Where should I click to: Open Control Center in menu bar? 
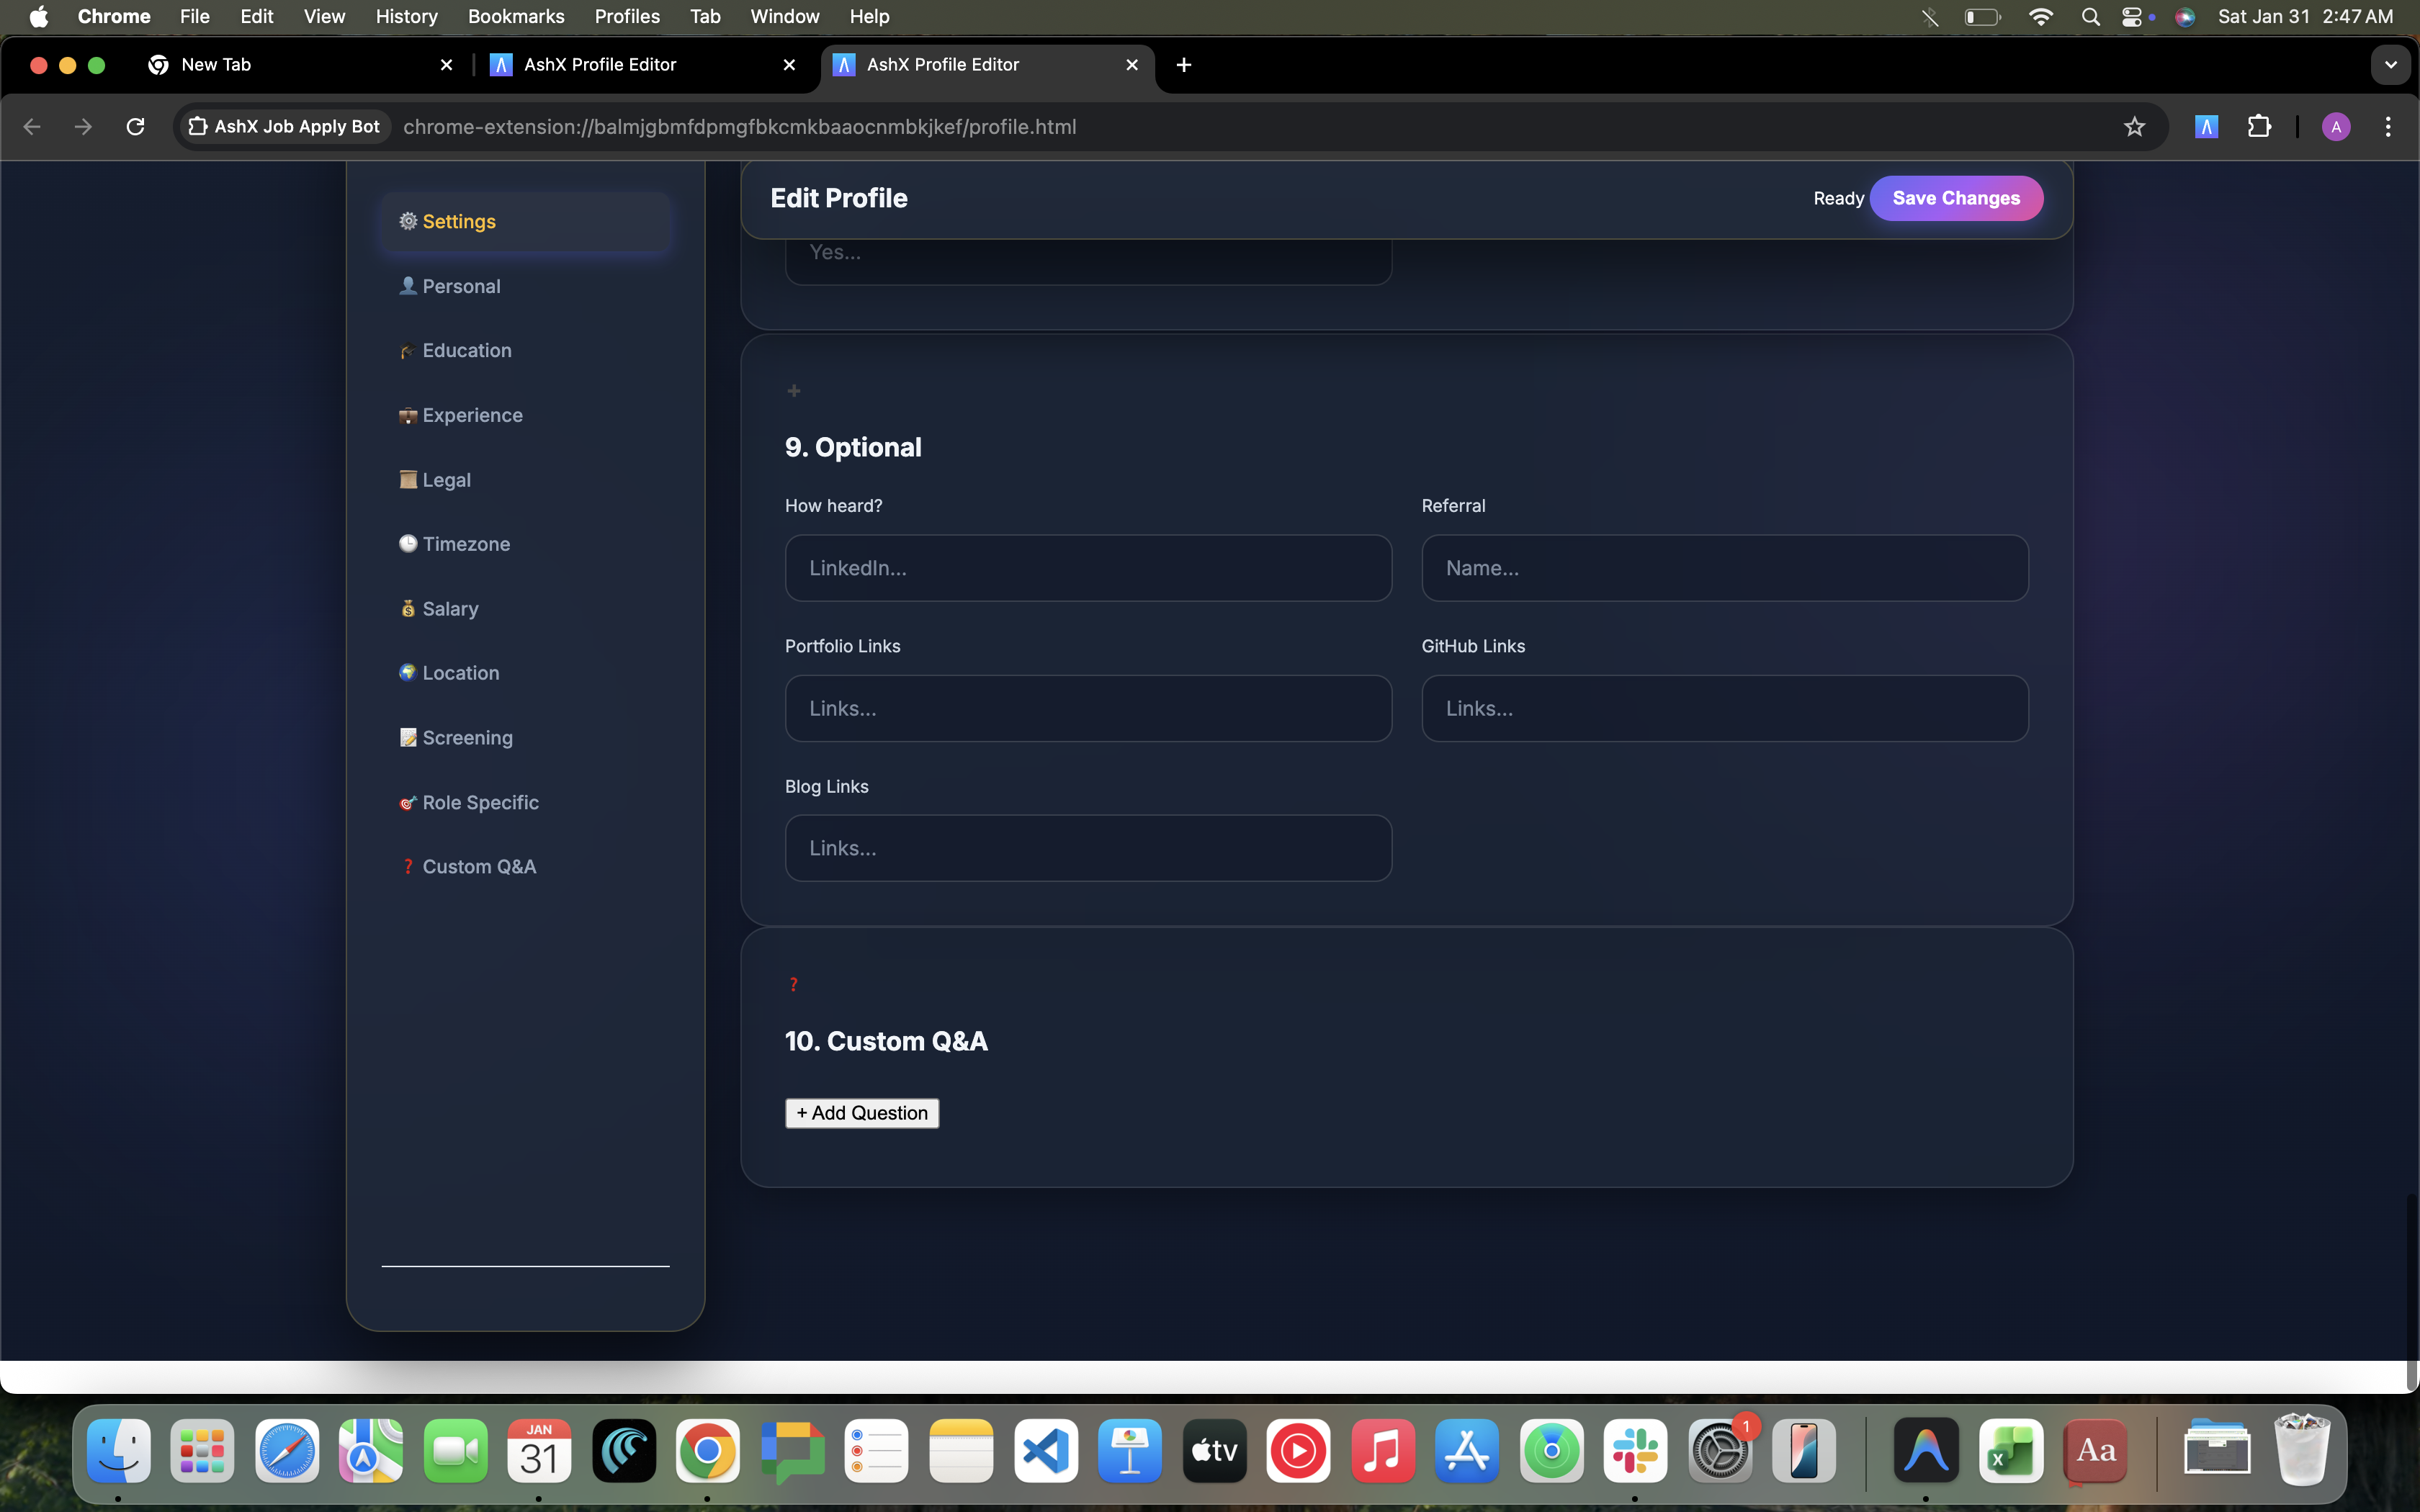pyautogui.click(x=2132, y=17)
